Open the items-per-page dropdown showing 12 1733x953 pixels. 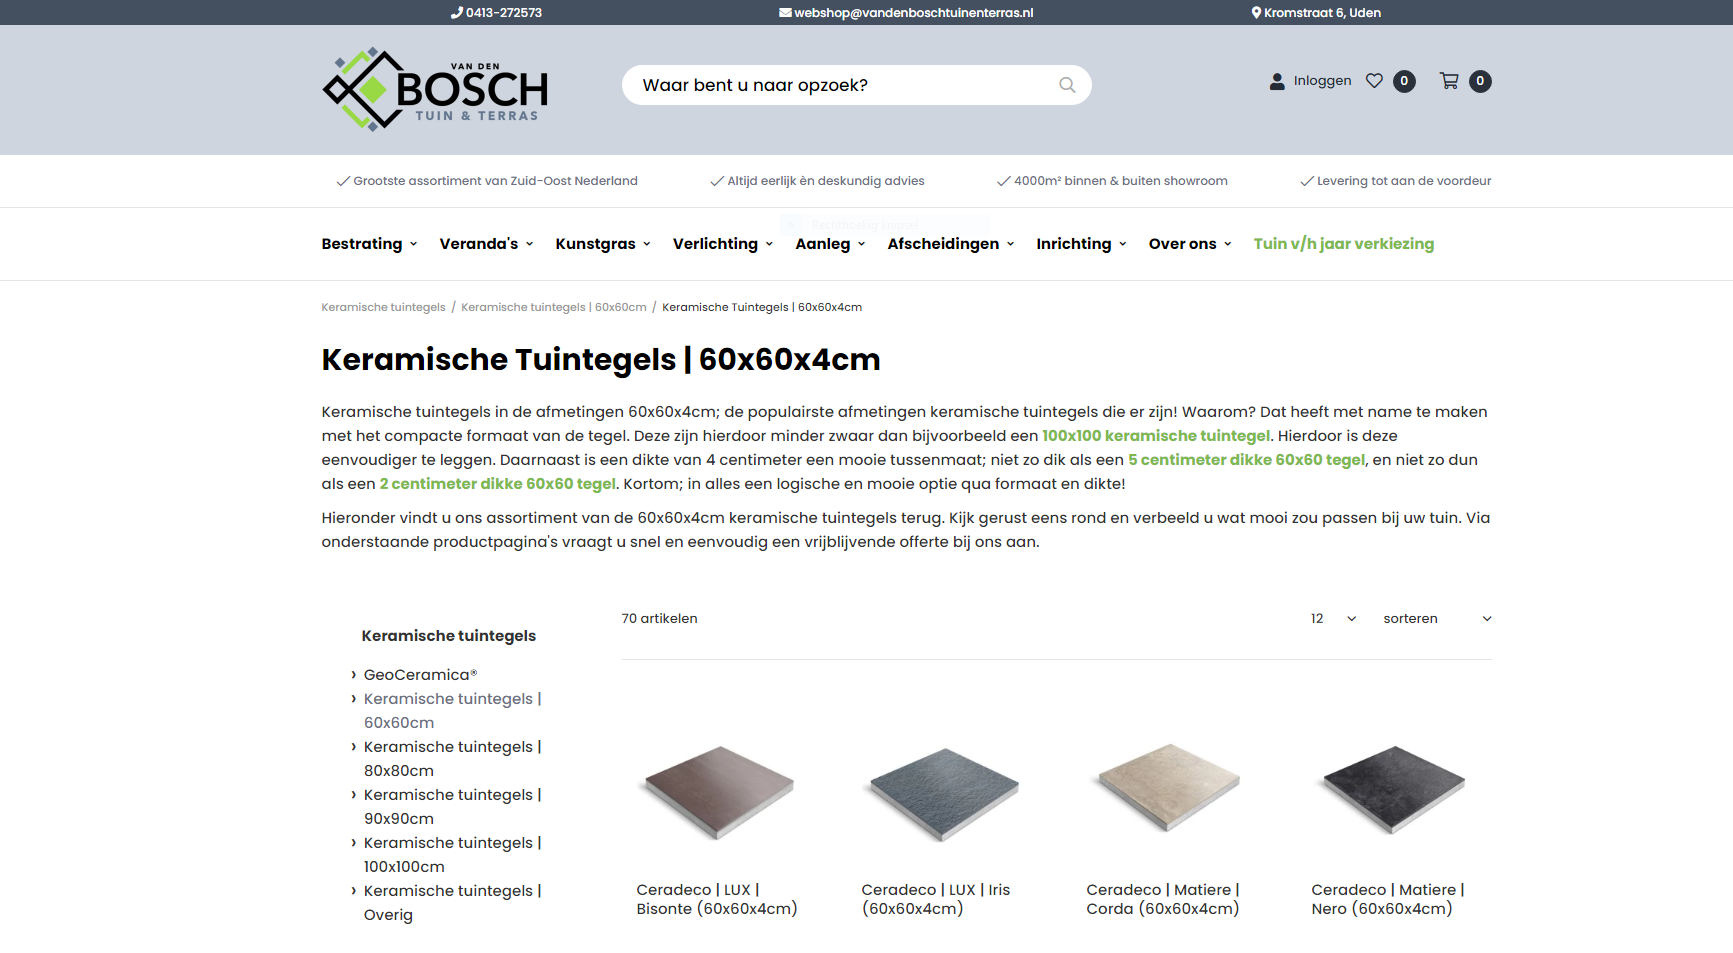pos(1333,619)
